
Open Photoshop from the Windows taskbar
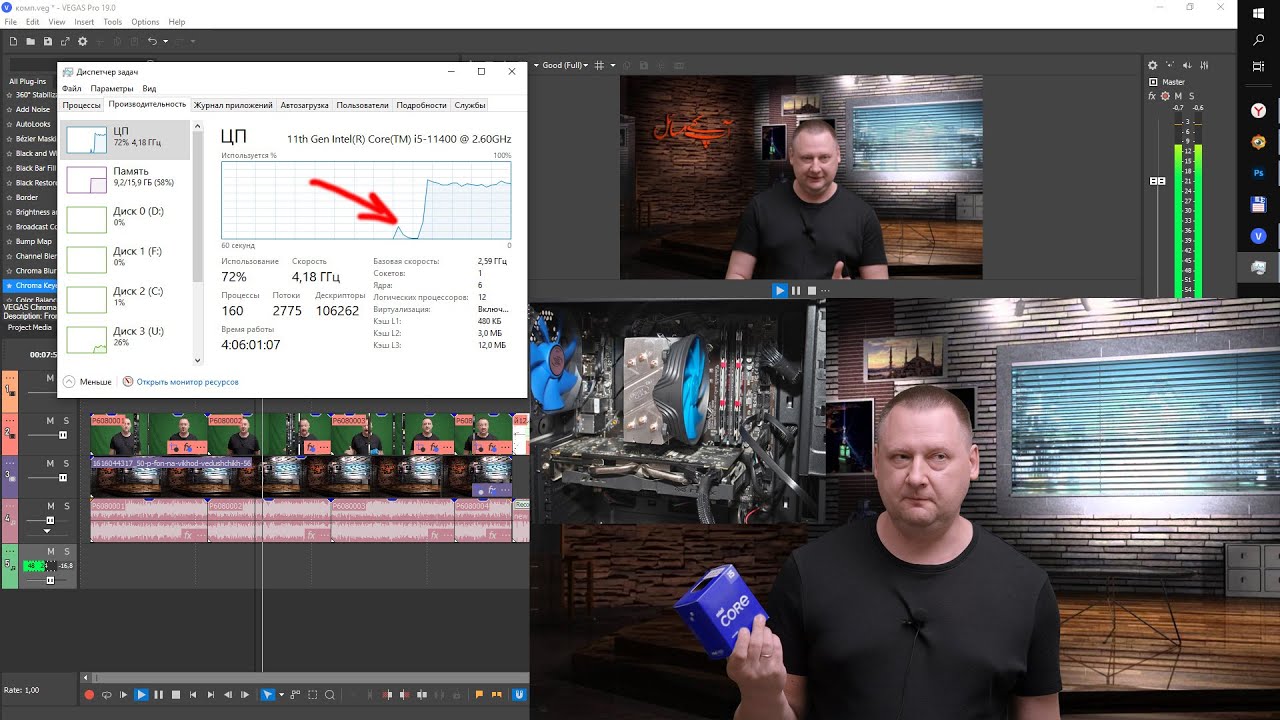1259,173
